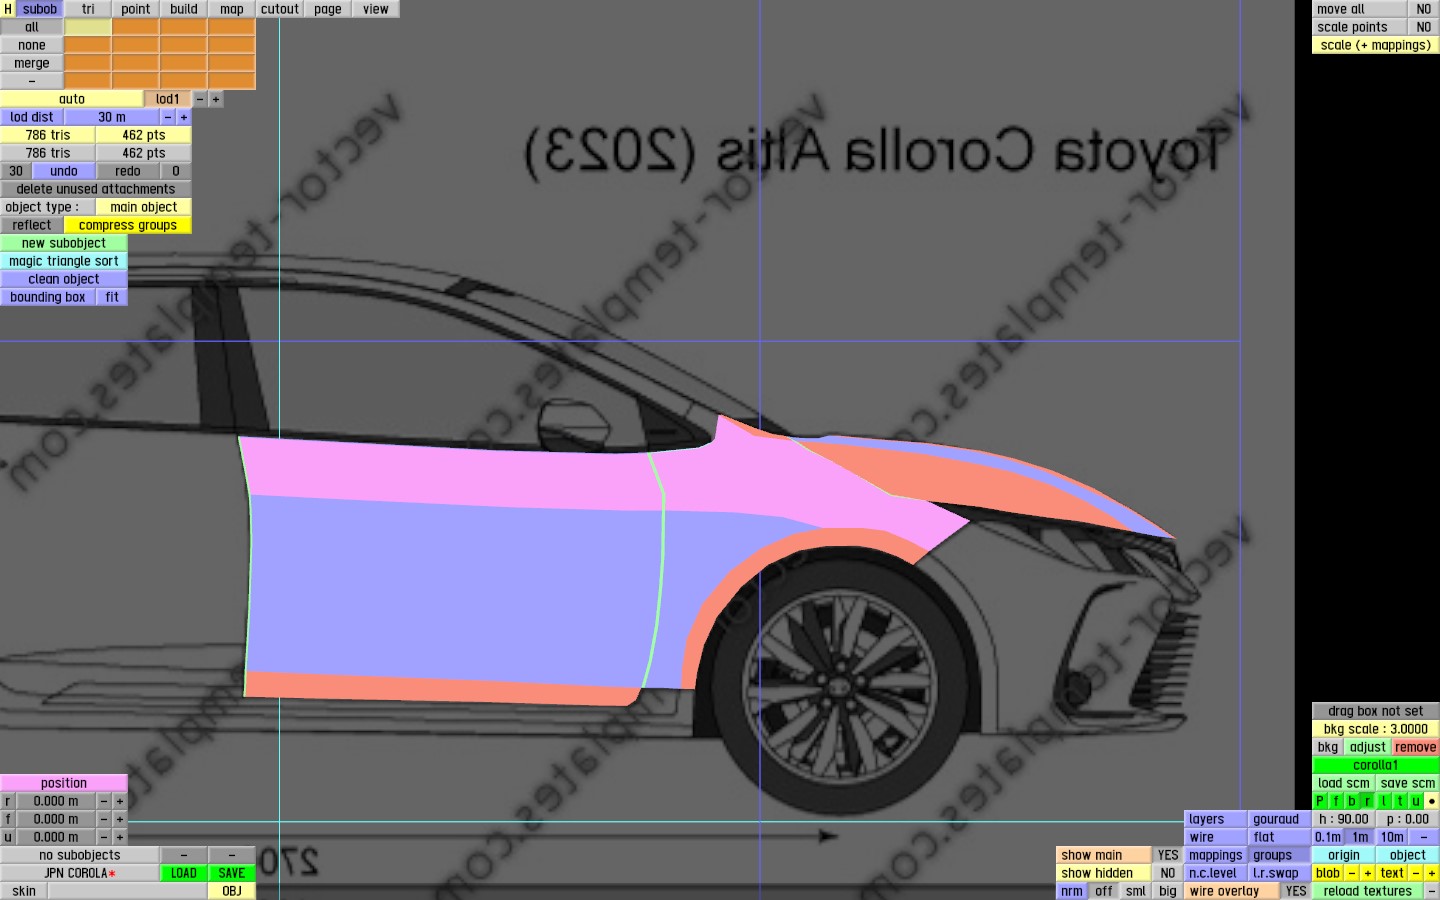Set normals display to sml
The width and height of the screenshot is (1440, 900).
click(1136, 891)
